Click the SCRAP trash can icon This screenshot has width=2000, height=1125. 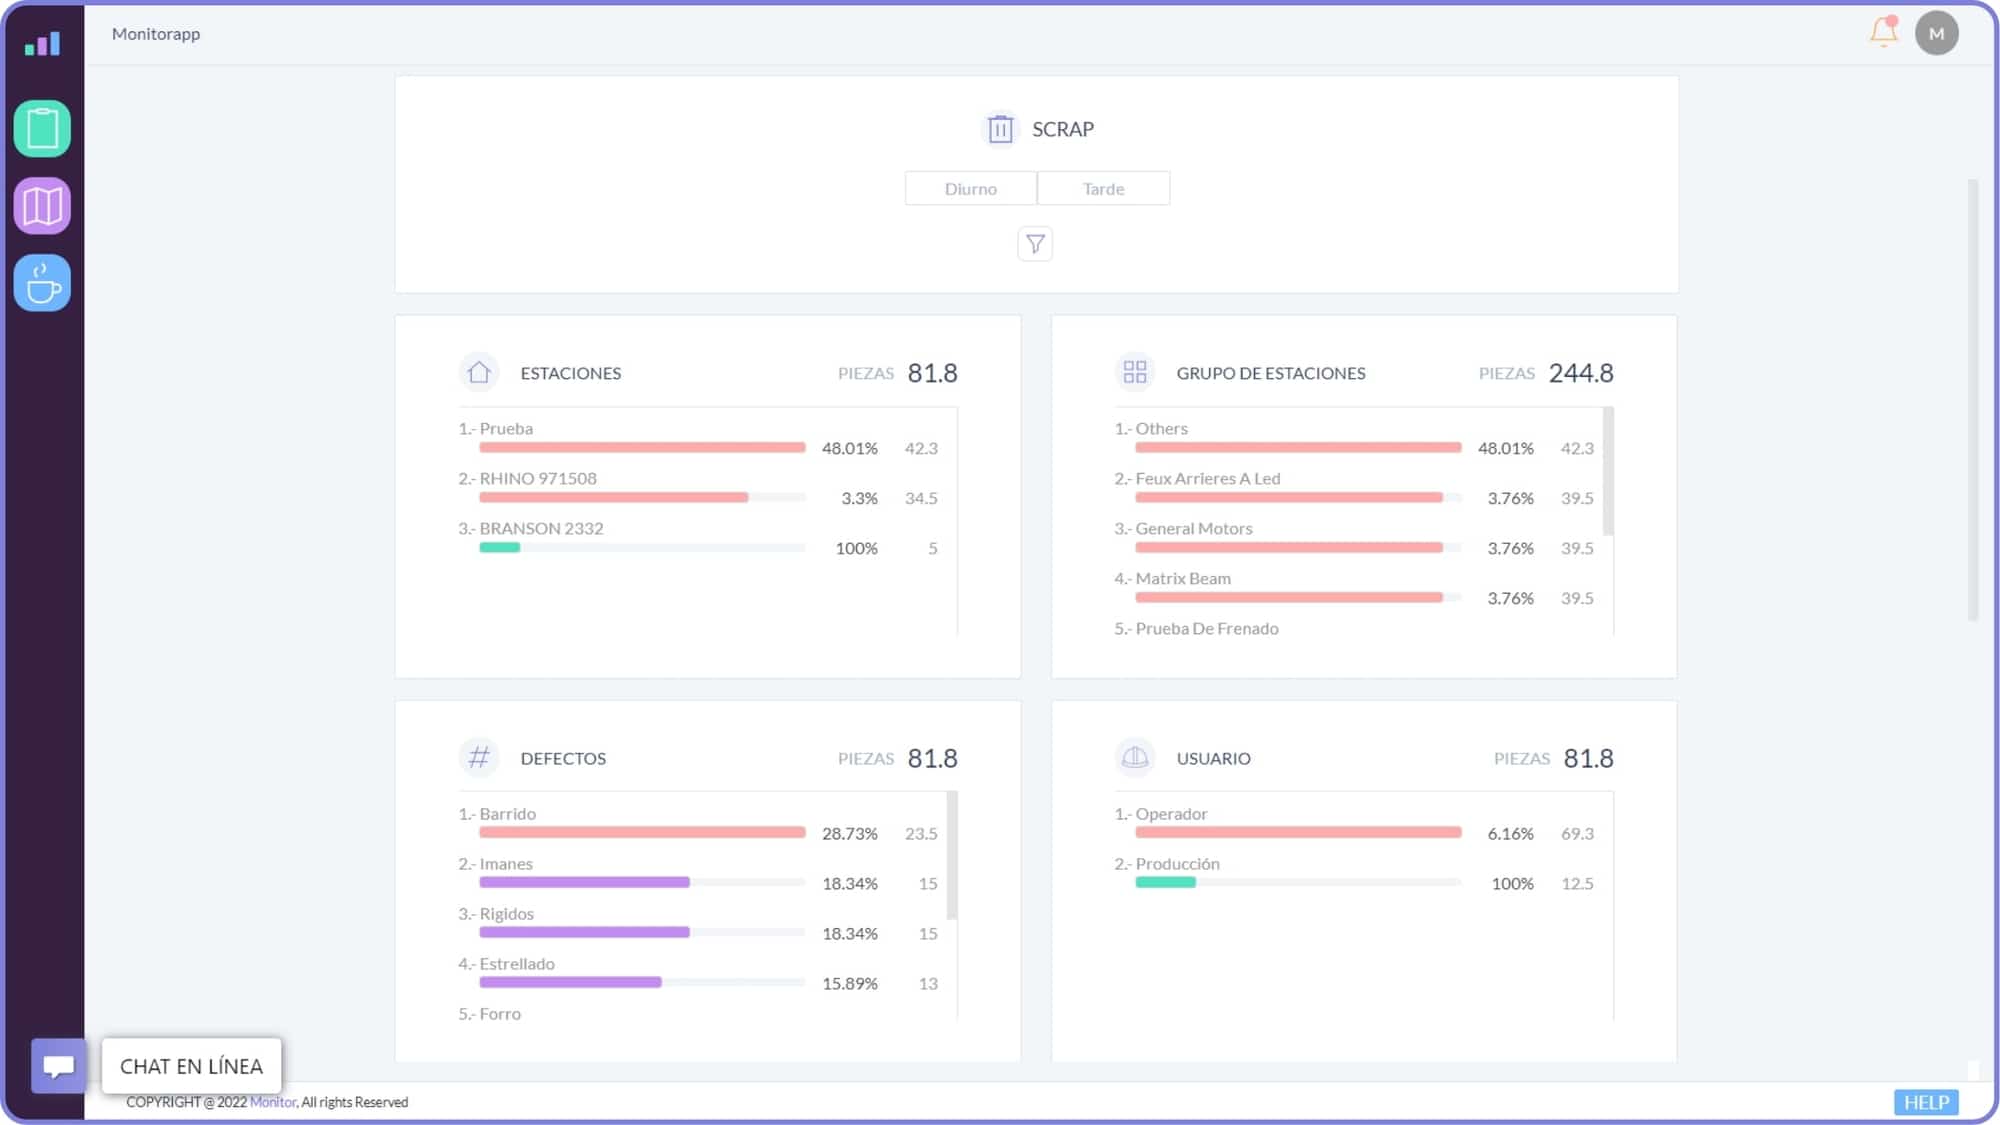click(999, 128)
